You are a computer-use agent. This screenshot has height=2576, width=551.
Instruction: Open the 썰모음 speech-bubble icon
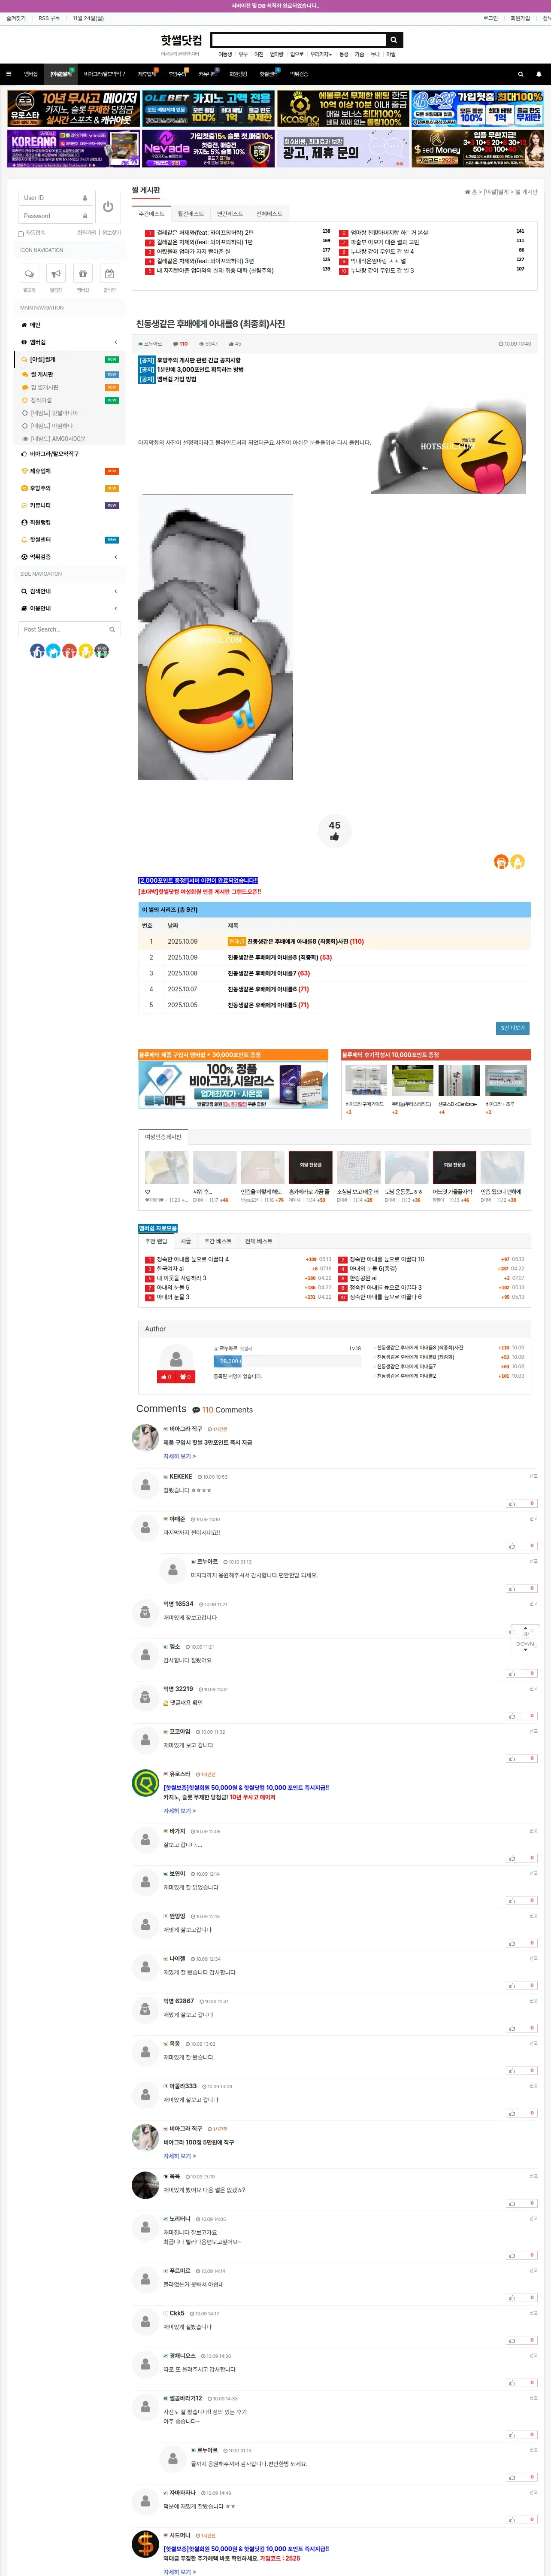click(x=29, y=273)
